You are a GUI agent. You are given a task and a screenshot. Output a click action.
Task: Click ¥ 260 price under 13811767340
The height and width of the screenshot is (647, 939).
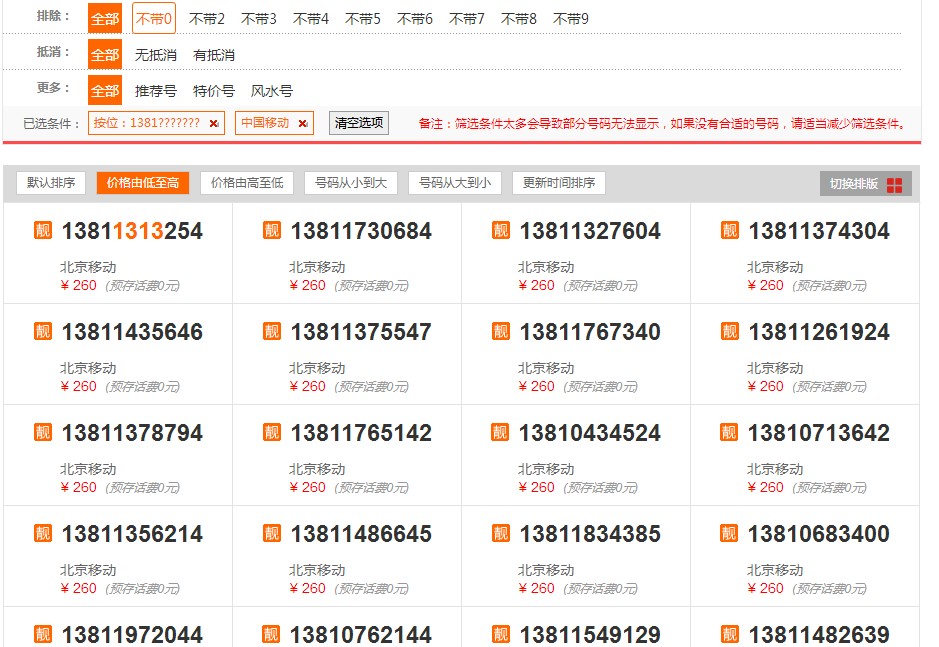pyautogui.click(x=537, y=386)
